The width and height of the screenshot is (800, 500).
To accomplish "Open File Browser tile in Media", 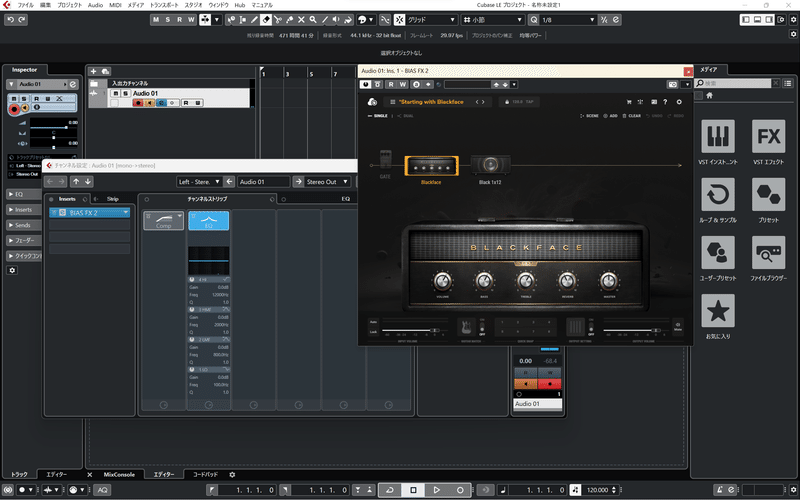I will coord(768,253).
